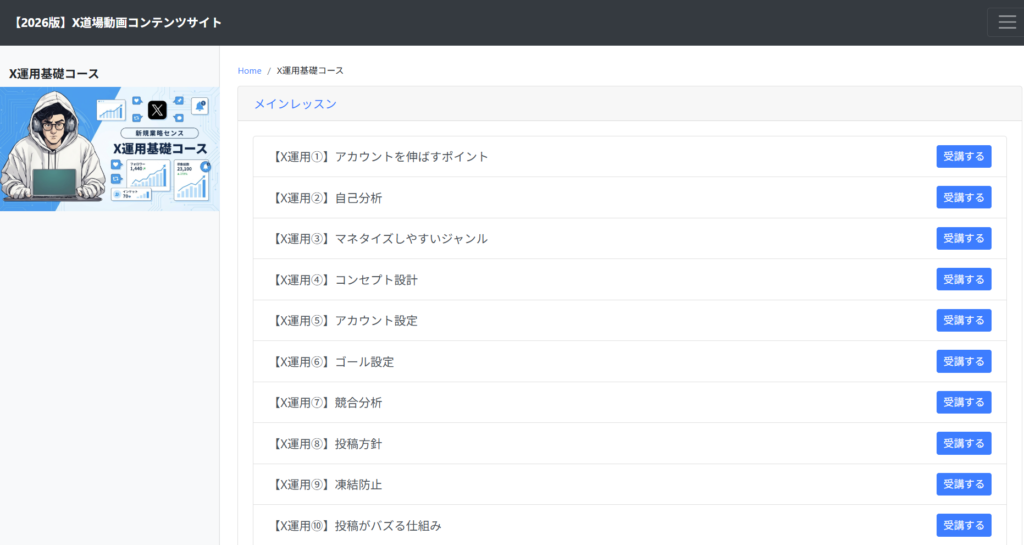
Task: Click 受講する next to コンセプト設計
Action: pos(963,279)
